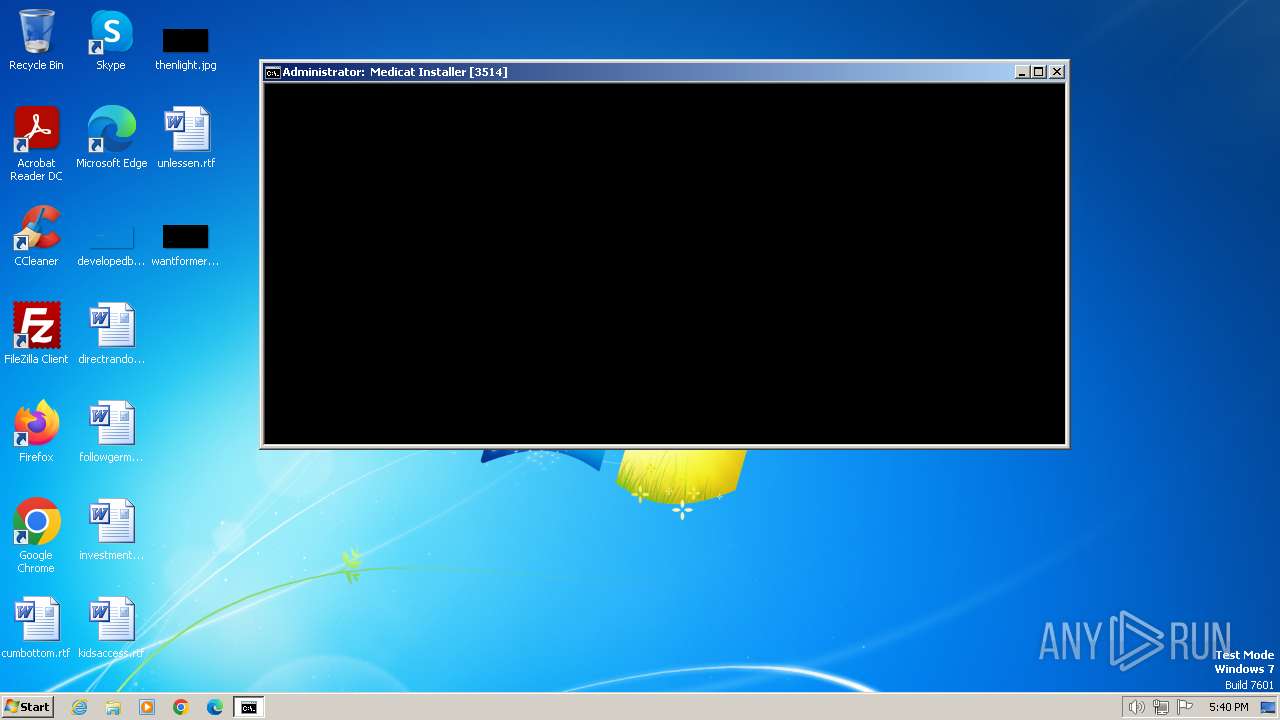This screenshot has height=720, width=1280.
Task: Maximize the Medicat Installer window
Action: point(1038,72)
